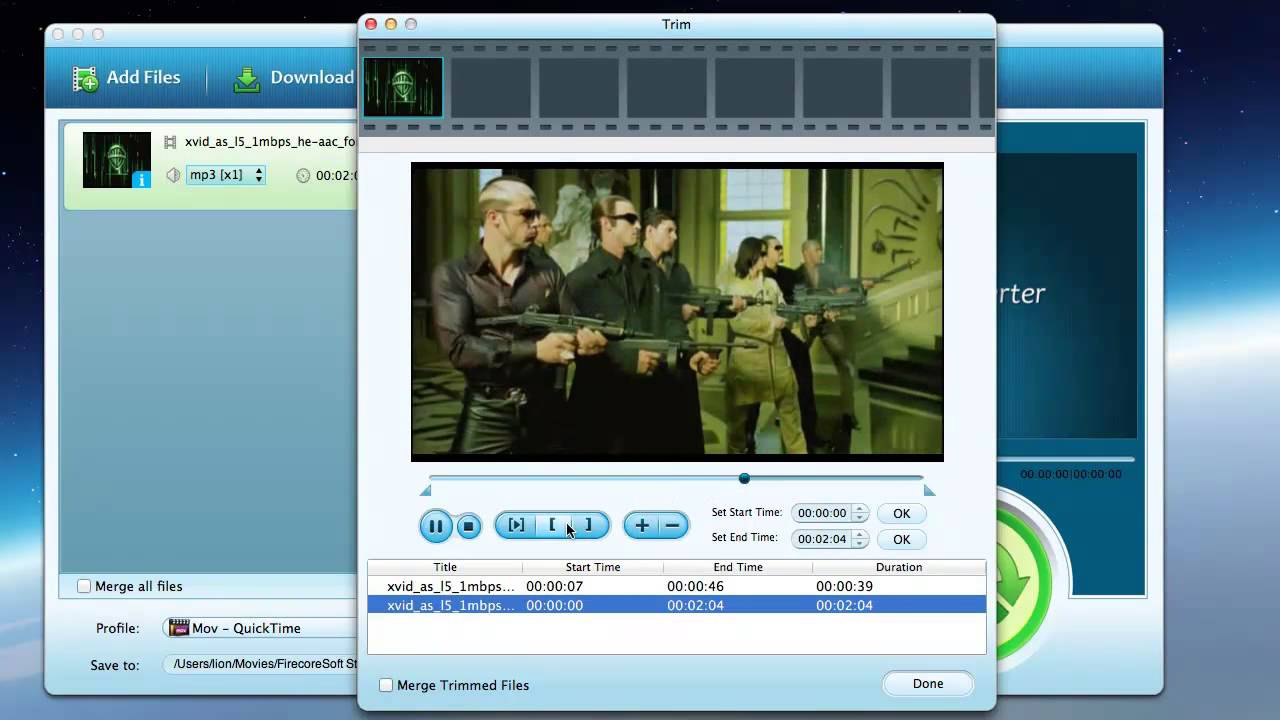This screenshot has height=720, width=1280.
Task: Click the clock duration icon in file row
Action: pyautogui.click(x=303, y=176)
